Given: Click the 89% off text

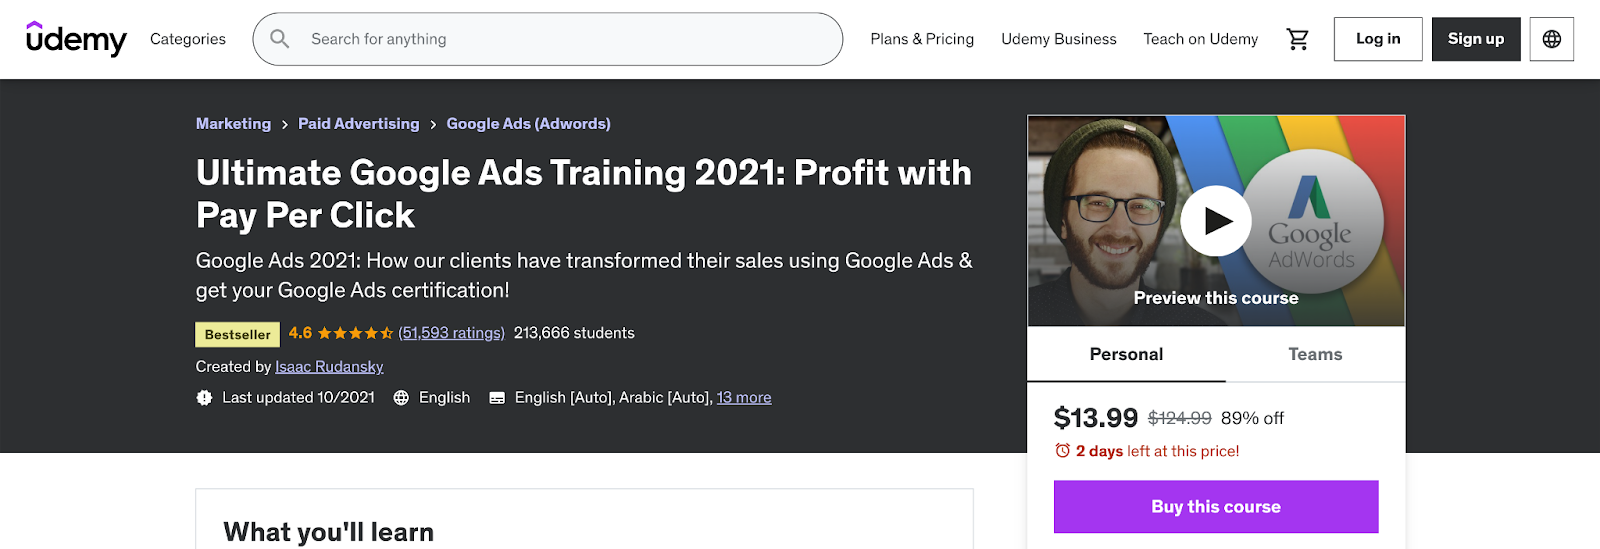Looking at the screenshot, I should (x=1252, y=418).
